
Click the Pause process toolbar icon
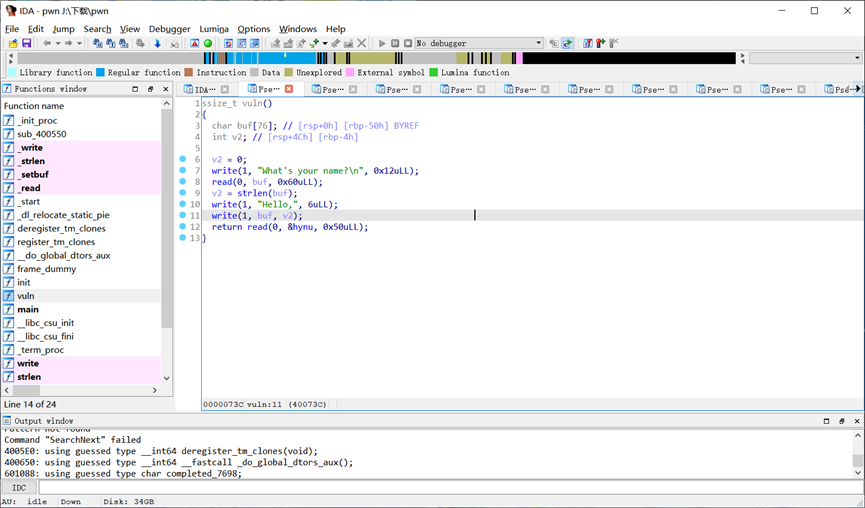[395, 44]
